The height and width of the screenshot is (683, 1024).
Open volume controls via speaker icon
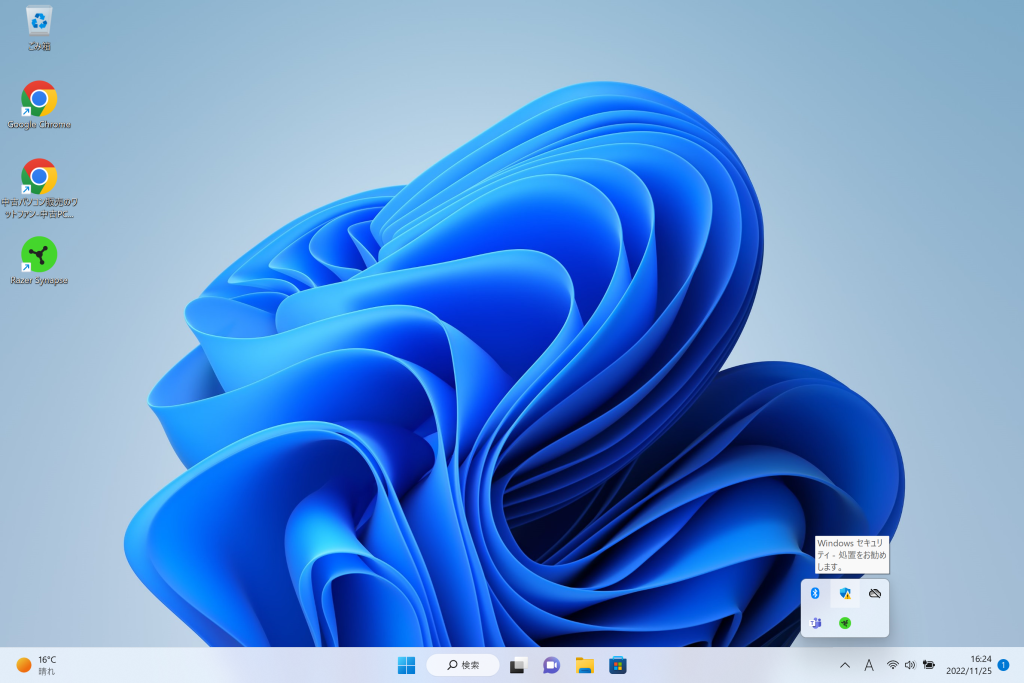click(x=910, y=665)
